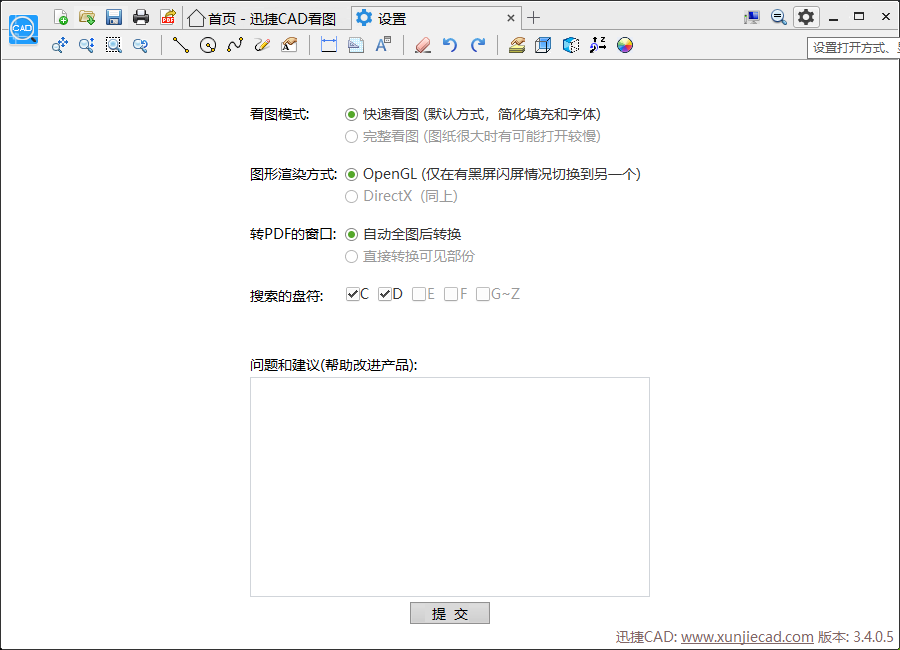
Task: Enable drive F search checkbox
Action: point(451,294)
